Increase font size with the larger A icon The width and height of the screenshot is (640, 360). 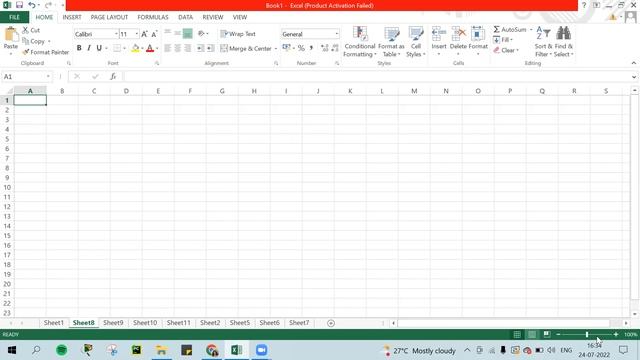coord(144,34)
